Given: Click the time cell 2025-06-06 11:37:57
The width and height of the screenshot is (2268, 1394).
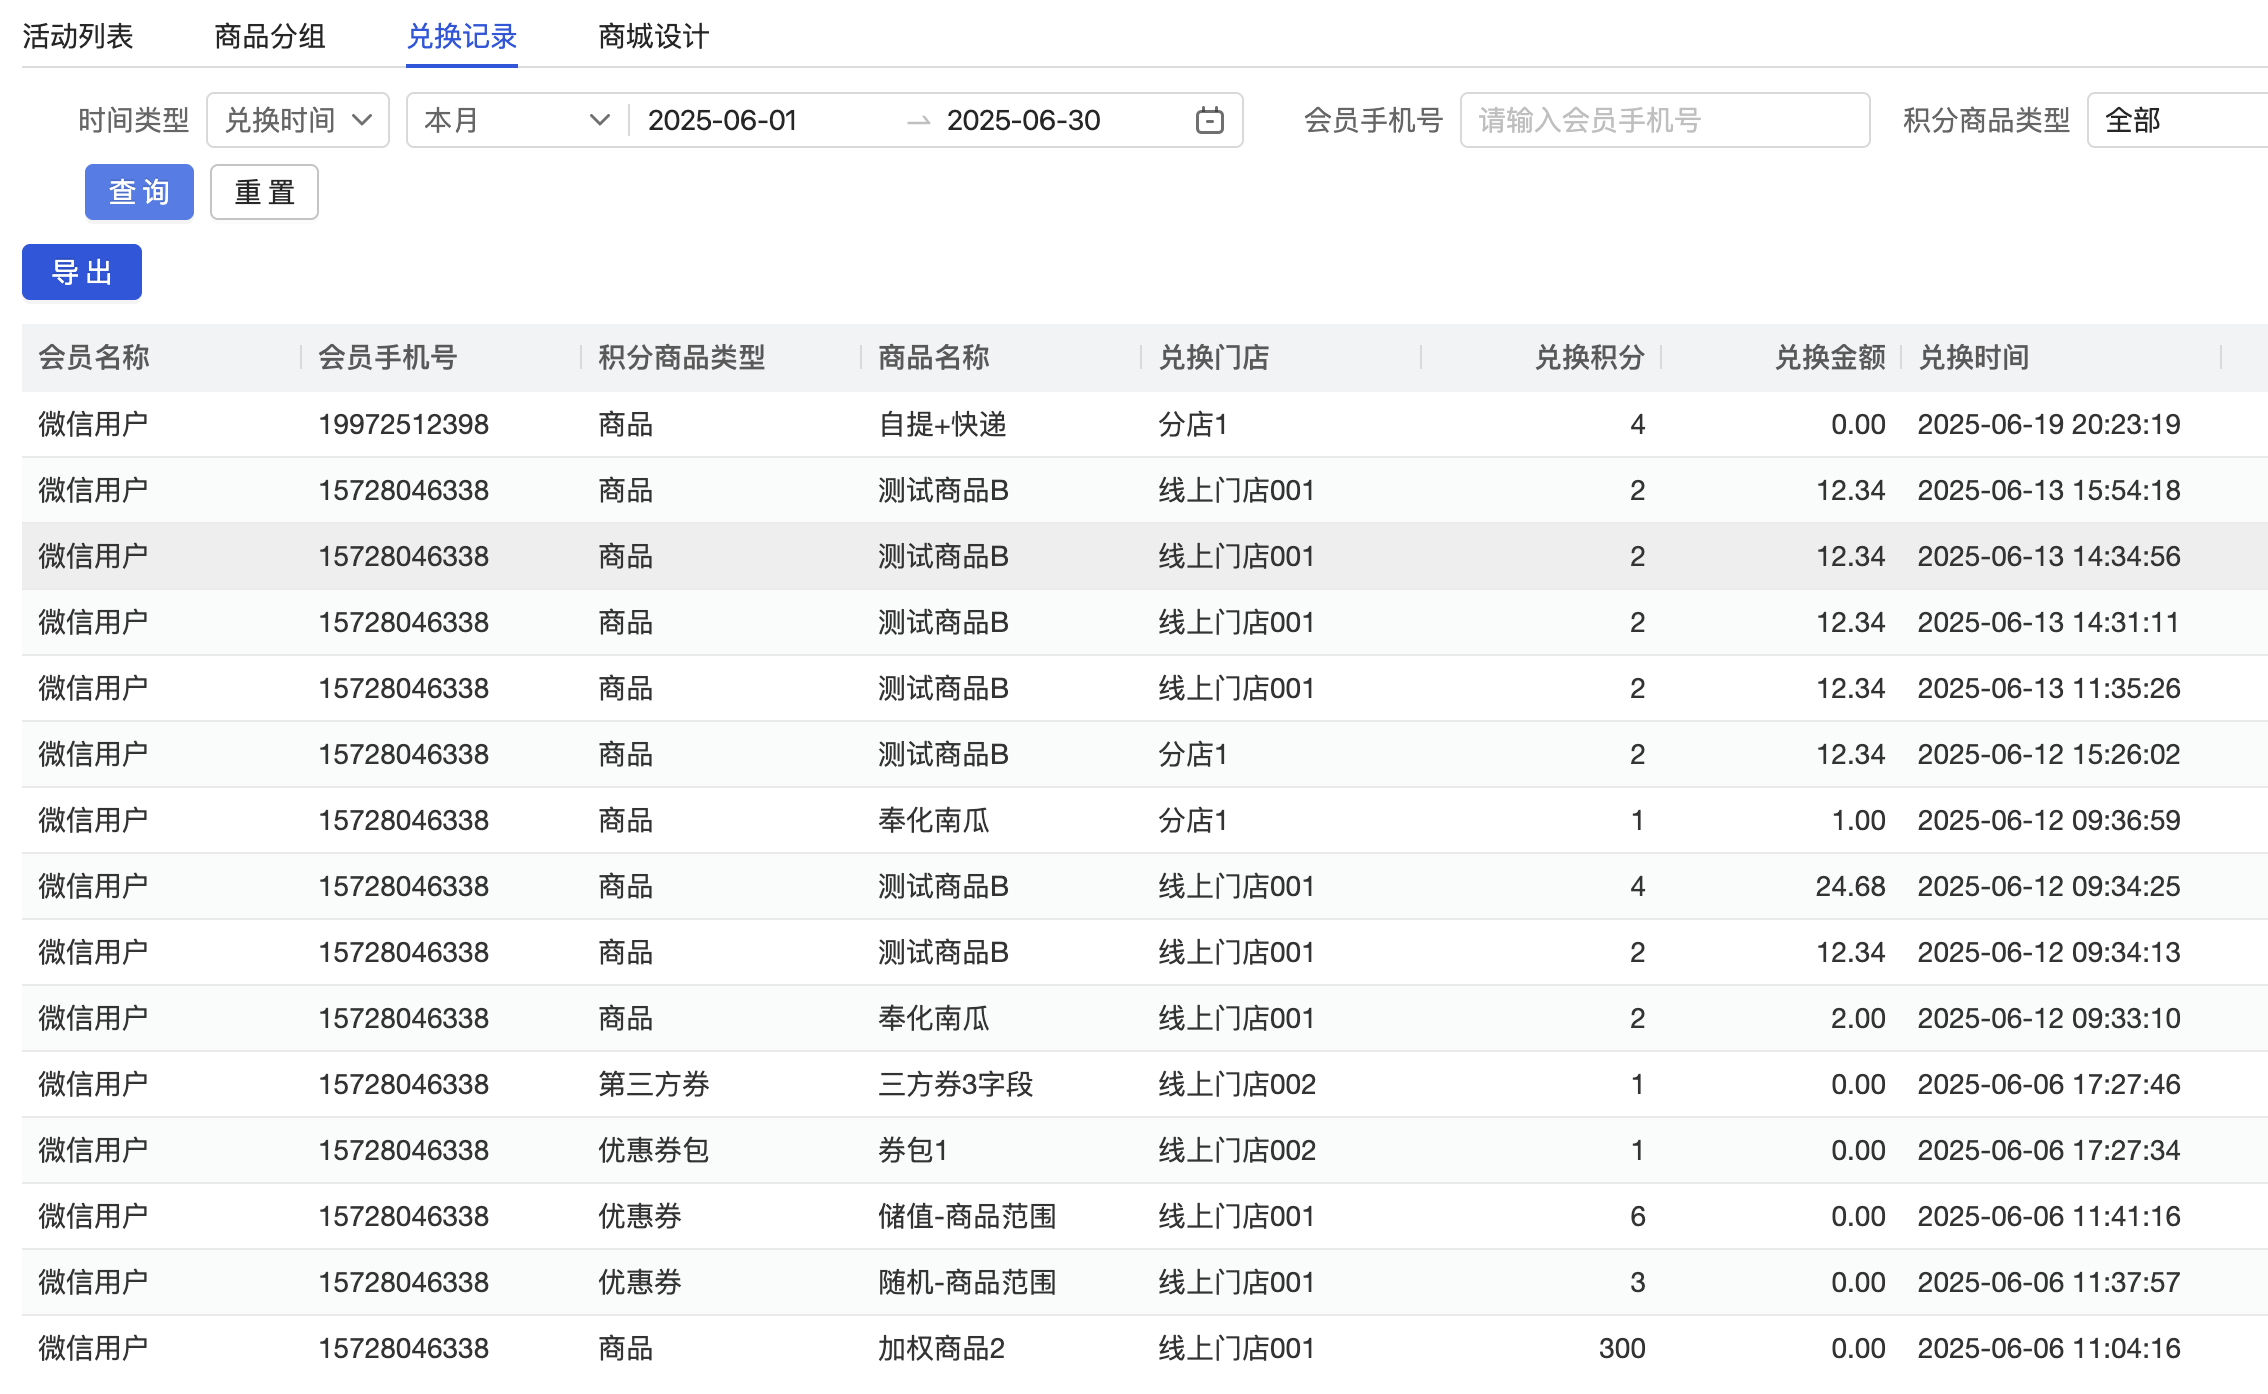Looking at the screenshot, I should coord(2049,1282).
